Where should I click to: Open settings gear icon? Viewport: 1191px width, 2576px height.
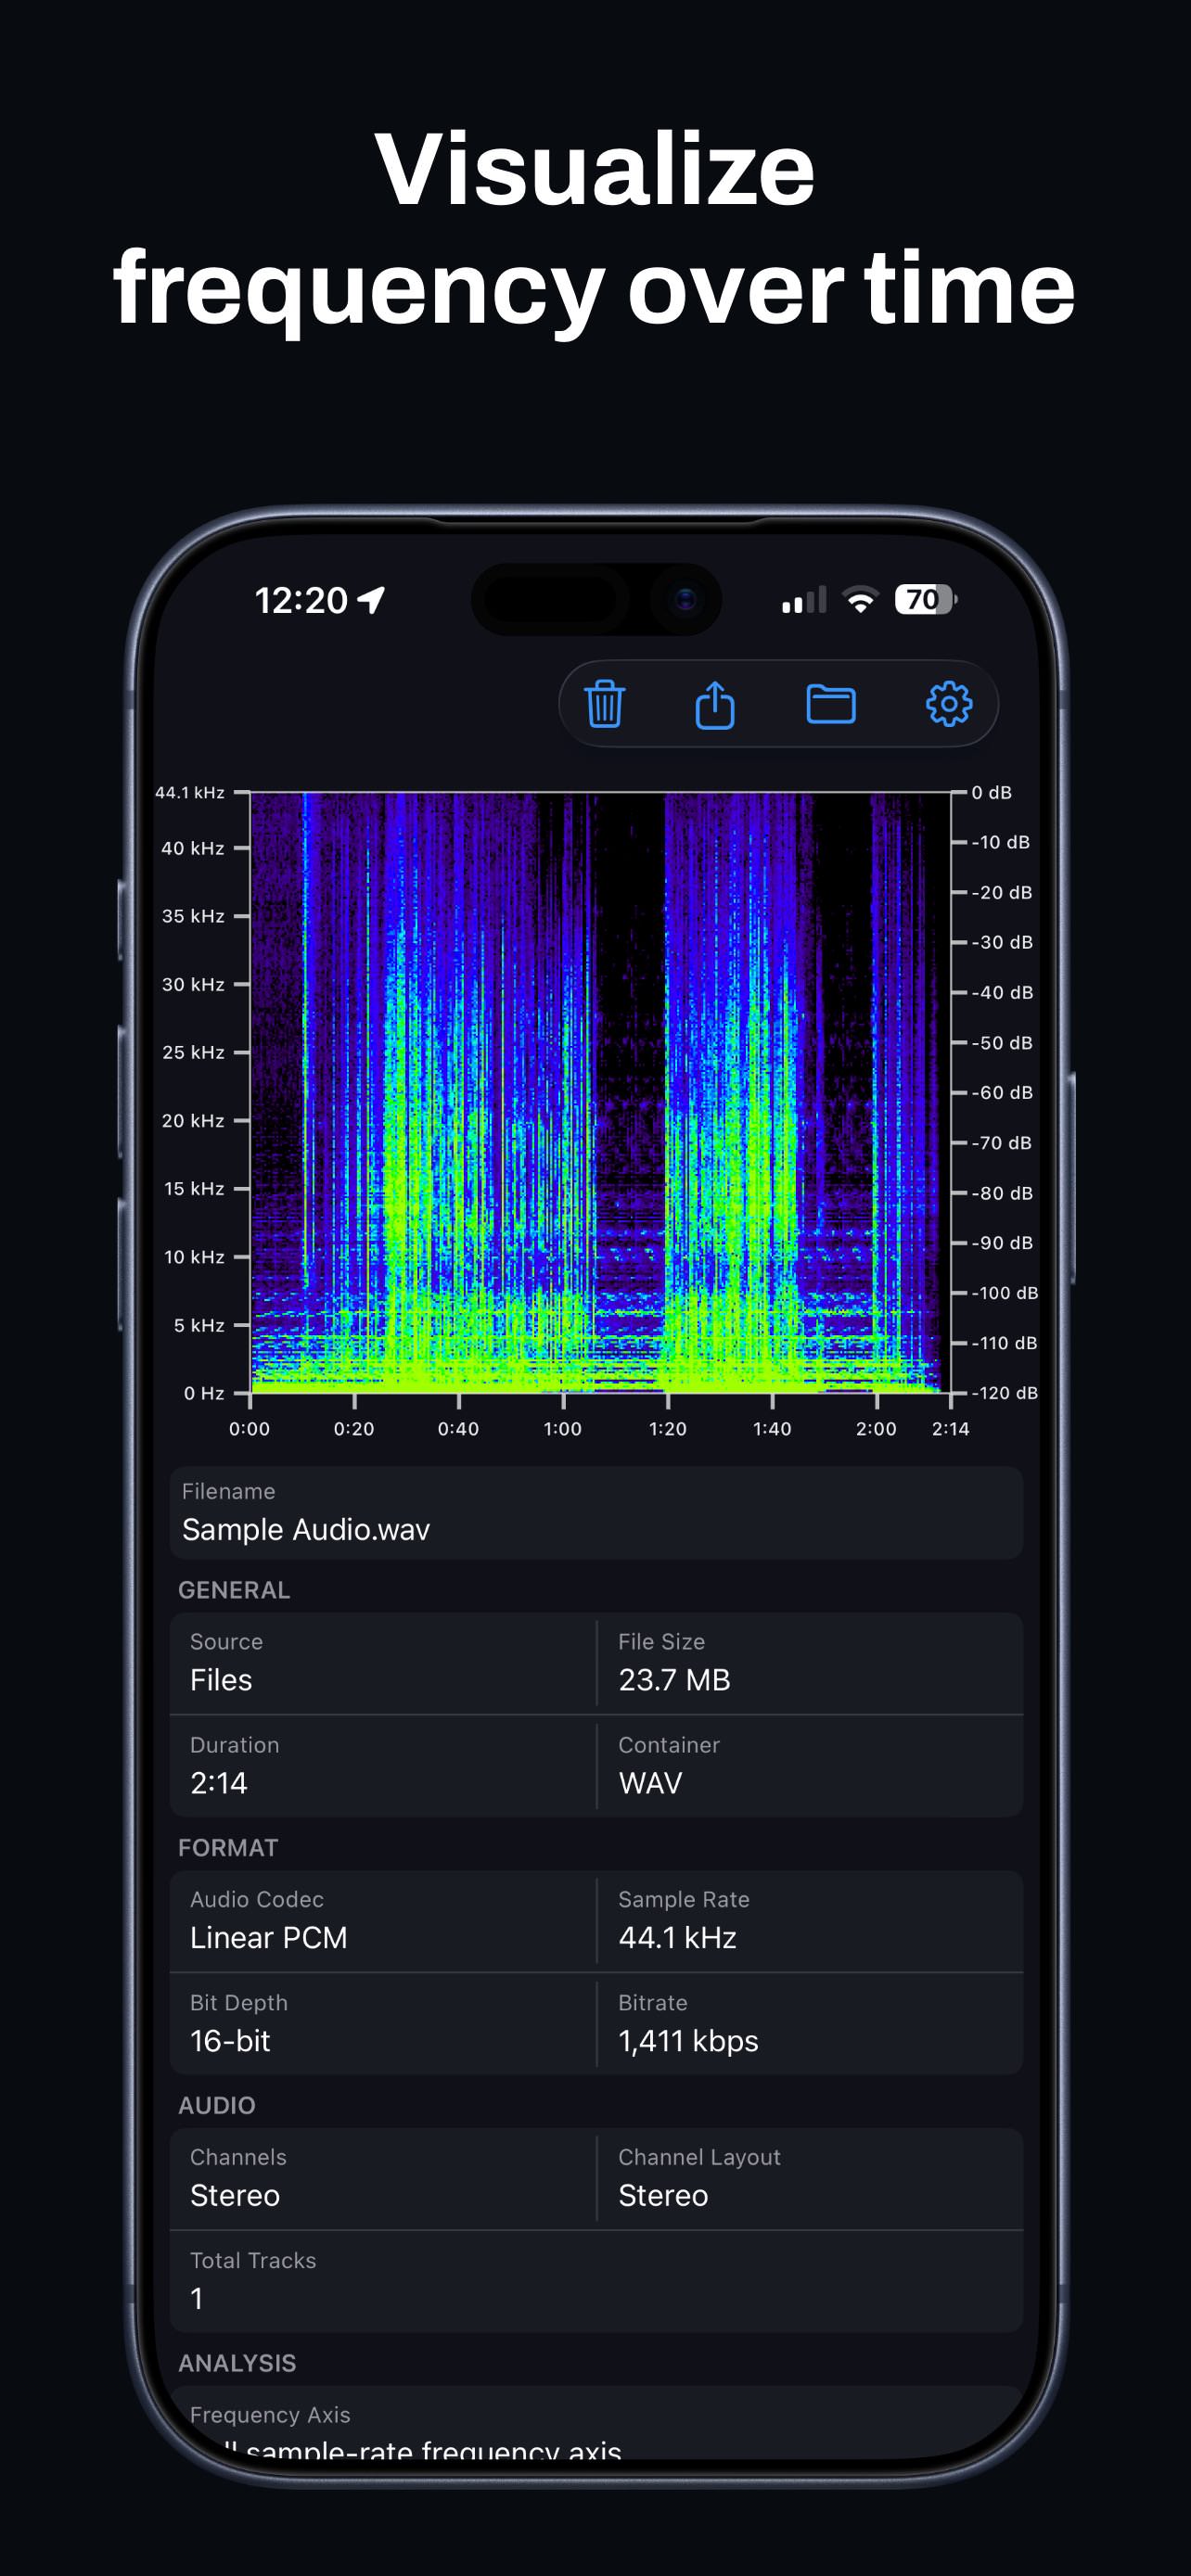click(949, 704)
